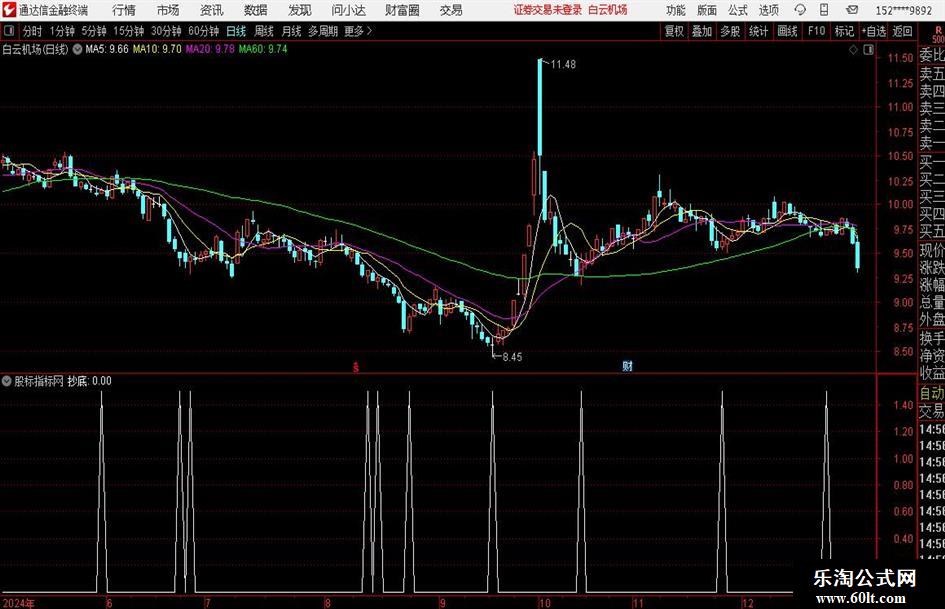Click the 复权 button

674,31
